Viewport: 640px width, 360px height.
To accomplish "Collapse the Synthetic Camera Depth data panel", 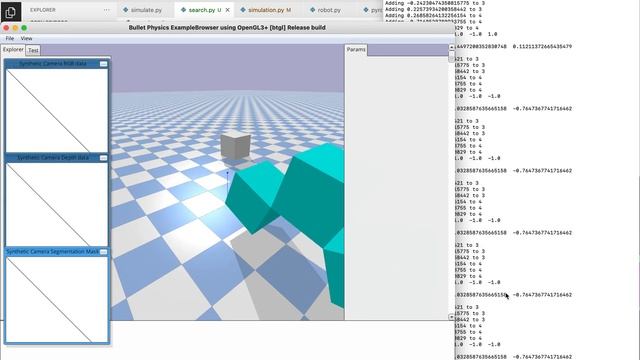I will click(x=103, y=158).
